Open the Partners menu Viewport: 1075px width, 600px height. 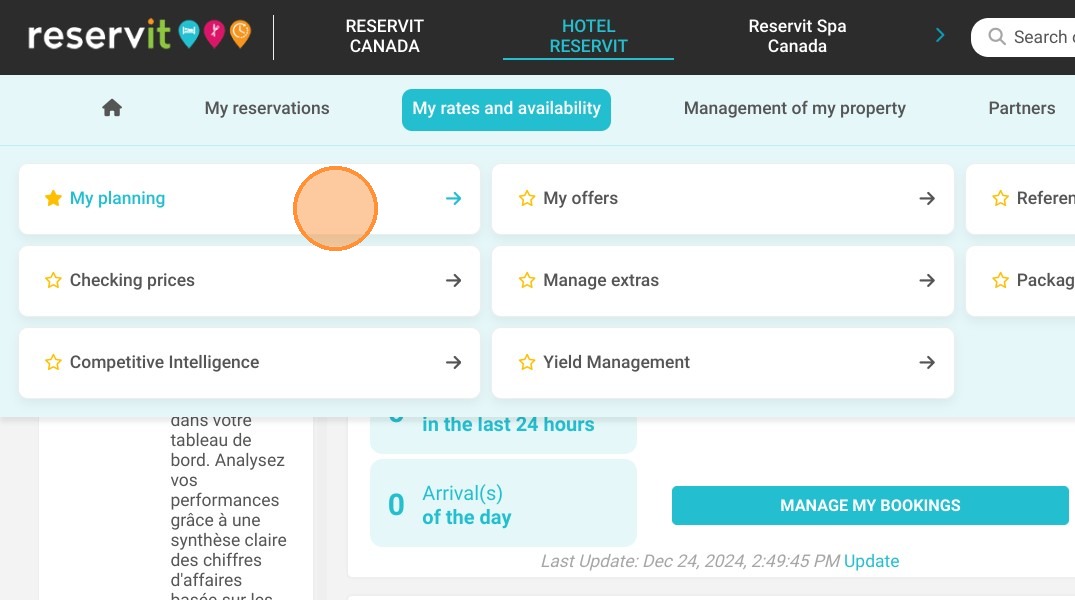click(1022, 108)
